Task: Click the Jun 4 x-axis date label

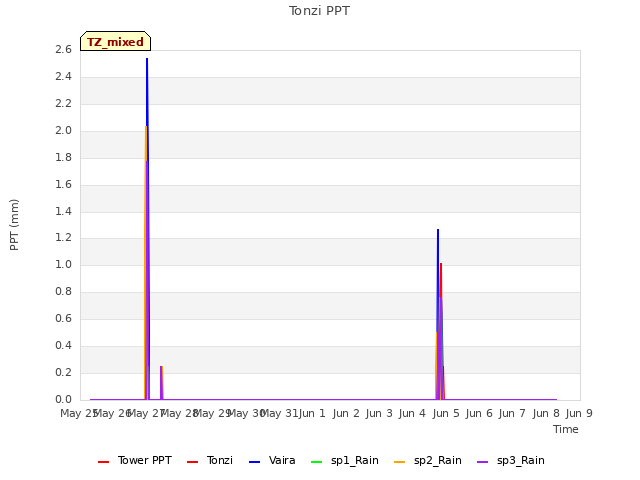Action: click(x=412, y=413)
